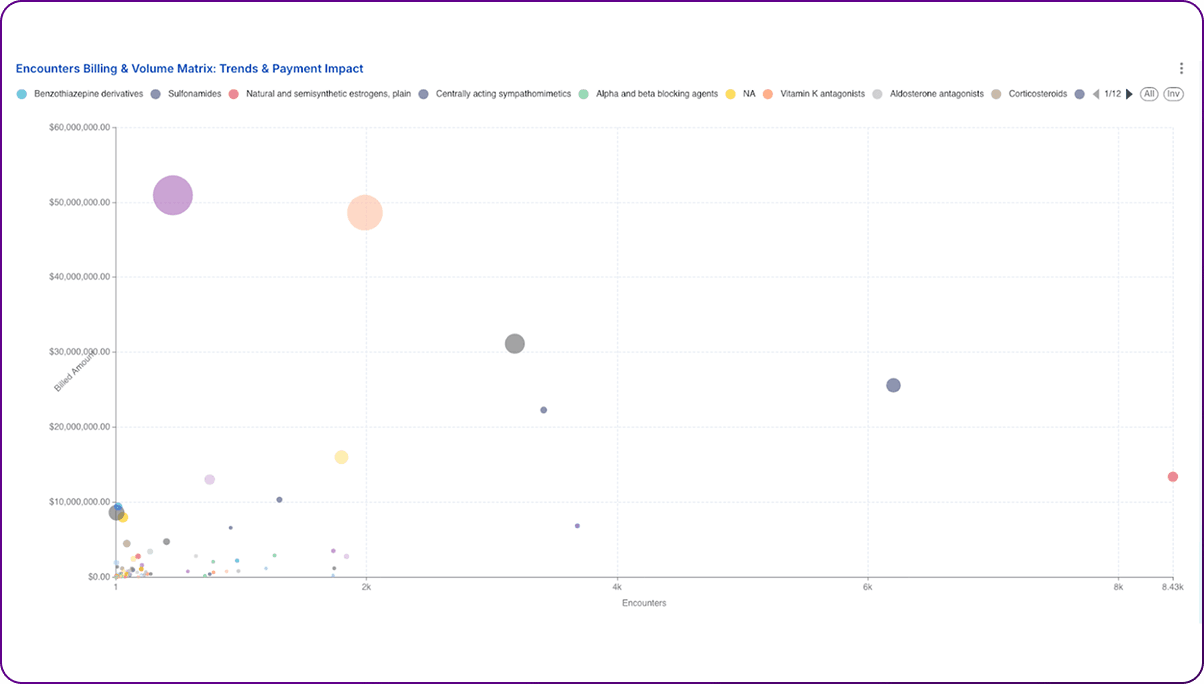
Task: Click the $60,000,000.00 axis value
Action: [x=79, y=128]
